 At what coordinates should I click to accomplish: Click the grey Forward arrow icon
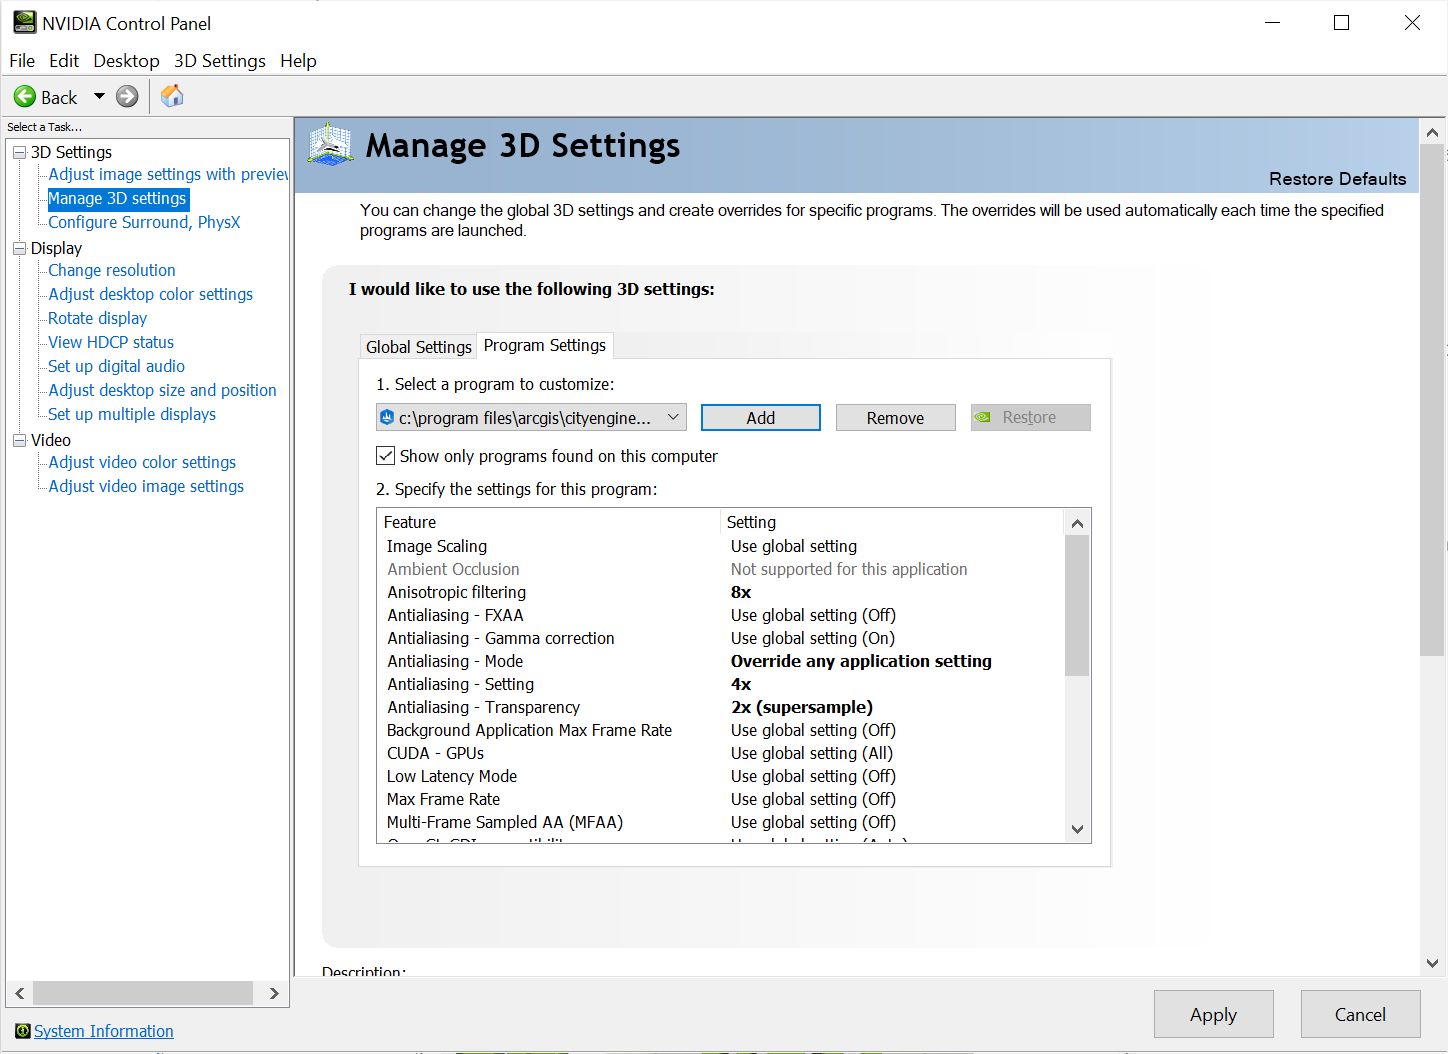coord(127,97)
